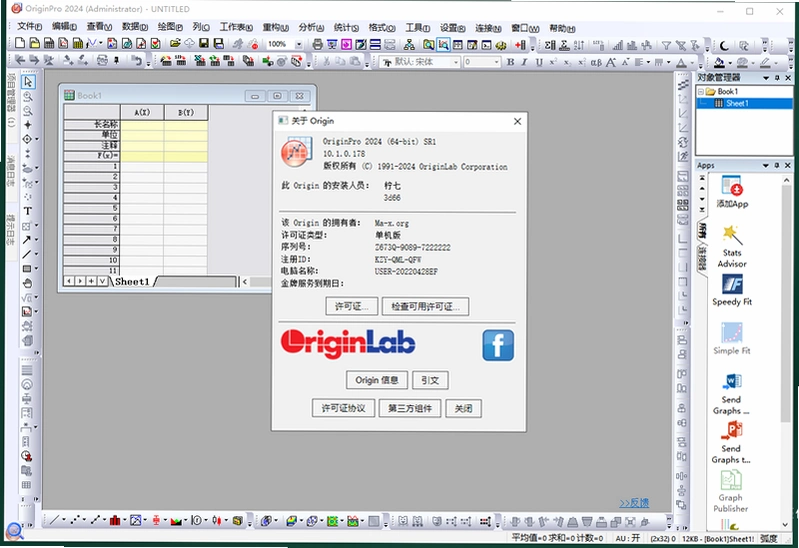This screenshot has width=799, height=548.
Task: Click the 许可证协议 button
Action: pos(343,408)
